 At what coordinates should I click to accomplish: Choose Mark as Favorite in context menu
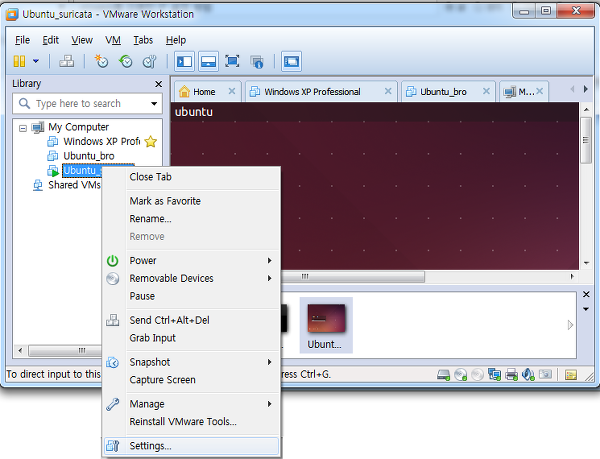(191, 201)
